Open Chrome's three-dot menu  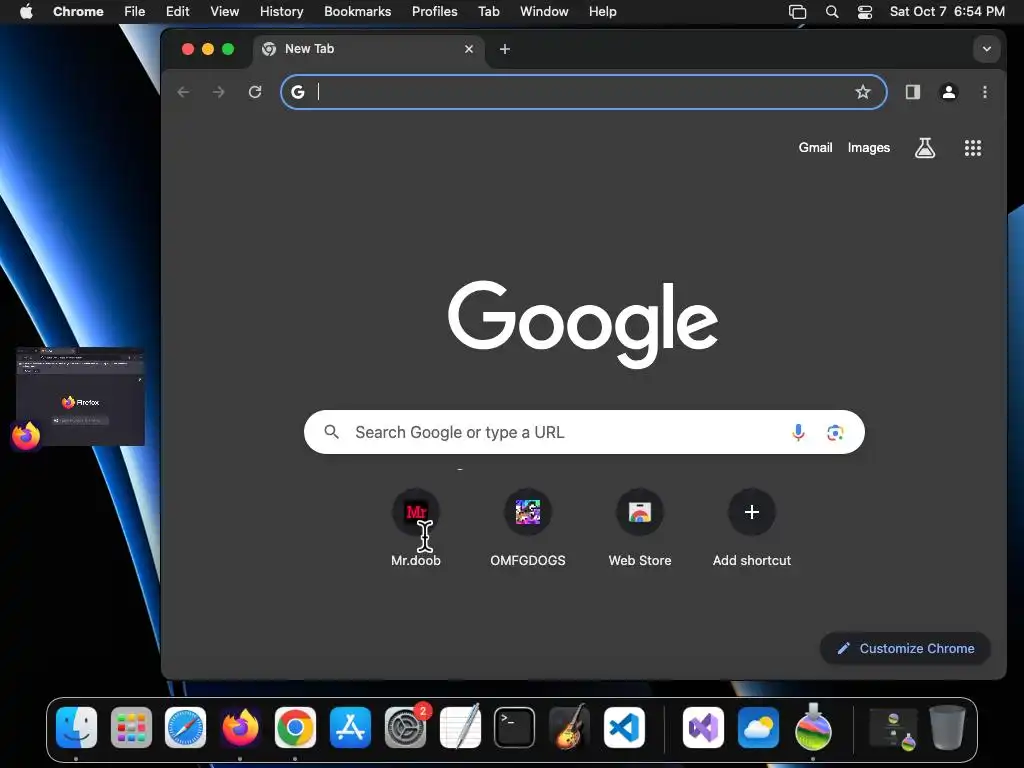(x=985, y=92)
